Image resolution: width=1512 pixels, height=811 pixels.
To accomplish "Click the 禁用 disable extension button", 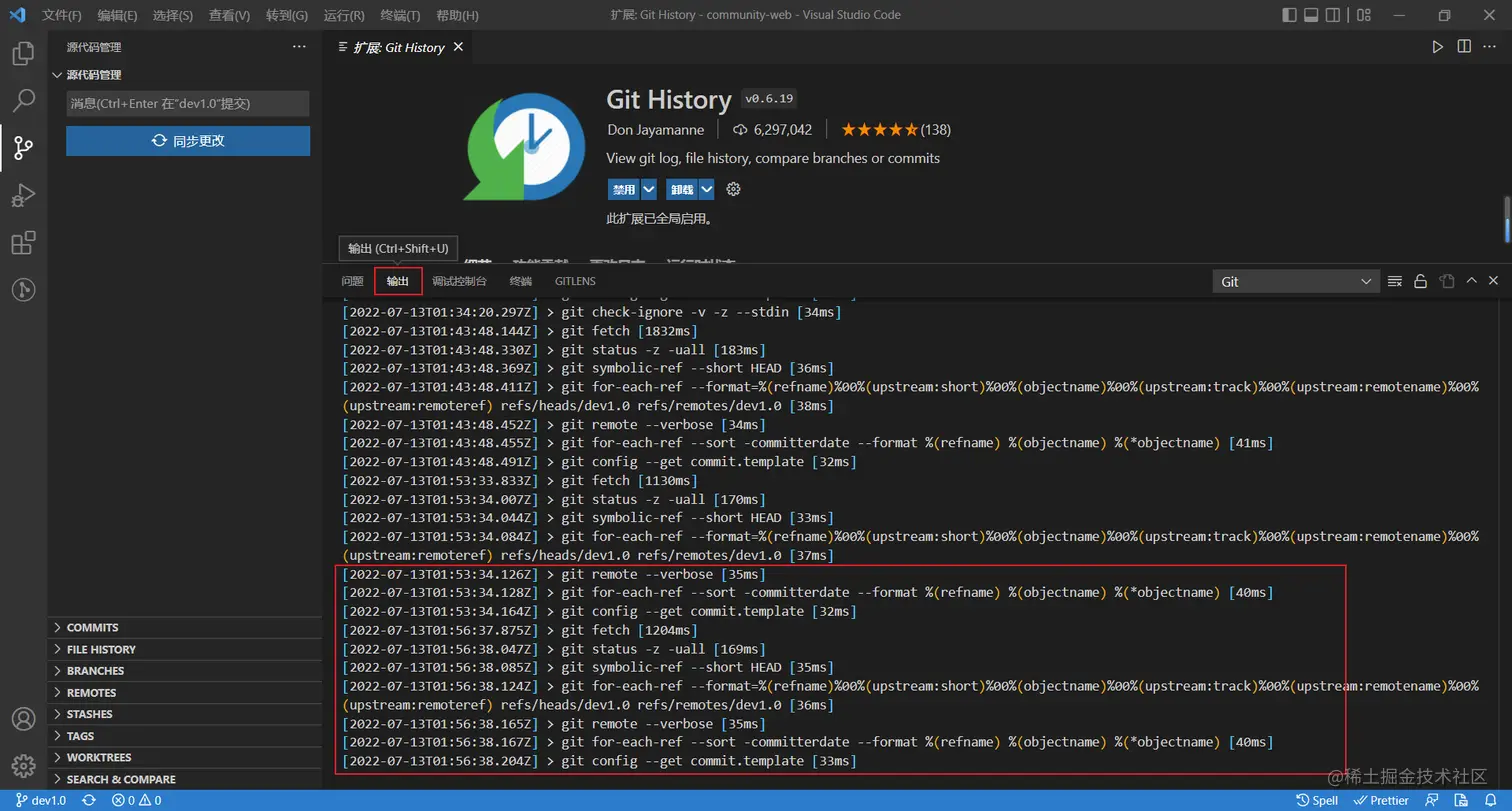I will 624,189.
